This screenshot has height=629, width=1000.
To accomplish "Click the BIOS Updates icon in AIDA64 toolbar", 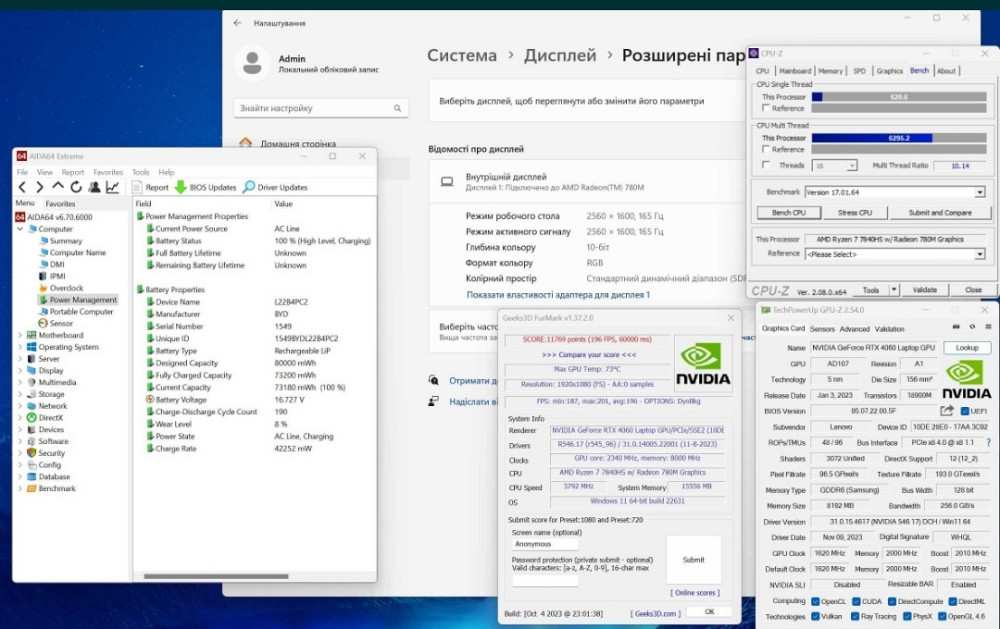I will (x=180, y=187).
